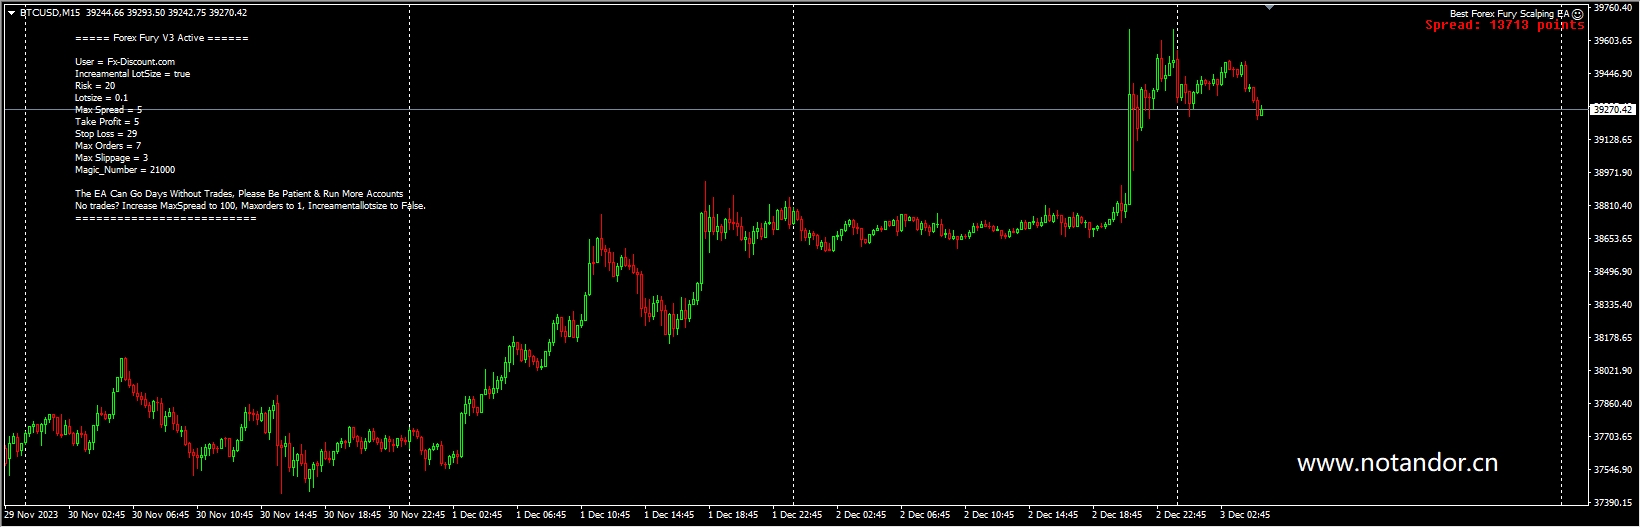Click the Magic_Number = 21000 line
Screen dimensions: 1641x528
pos(125,170)
